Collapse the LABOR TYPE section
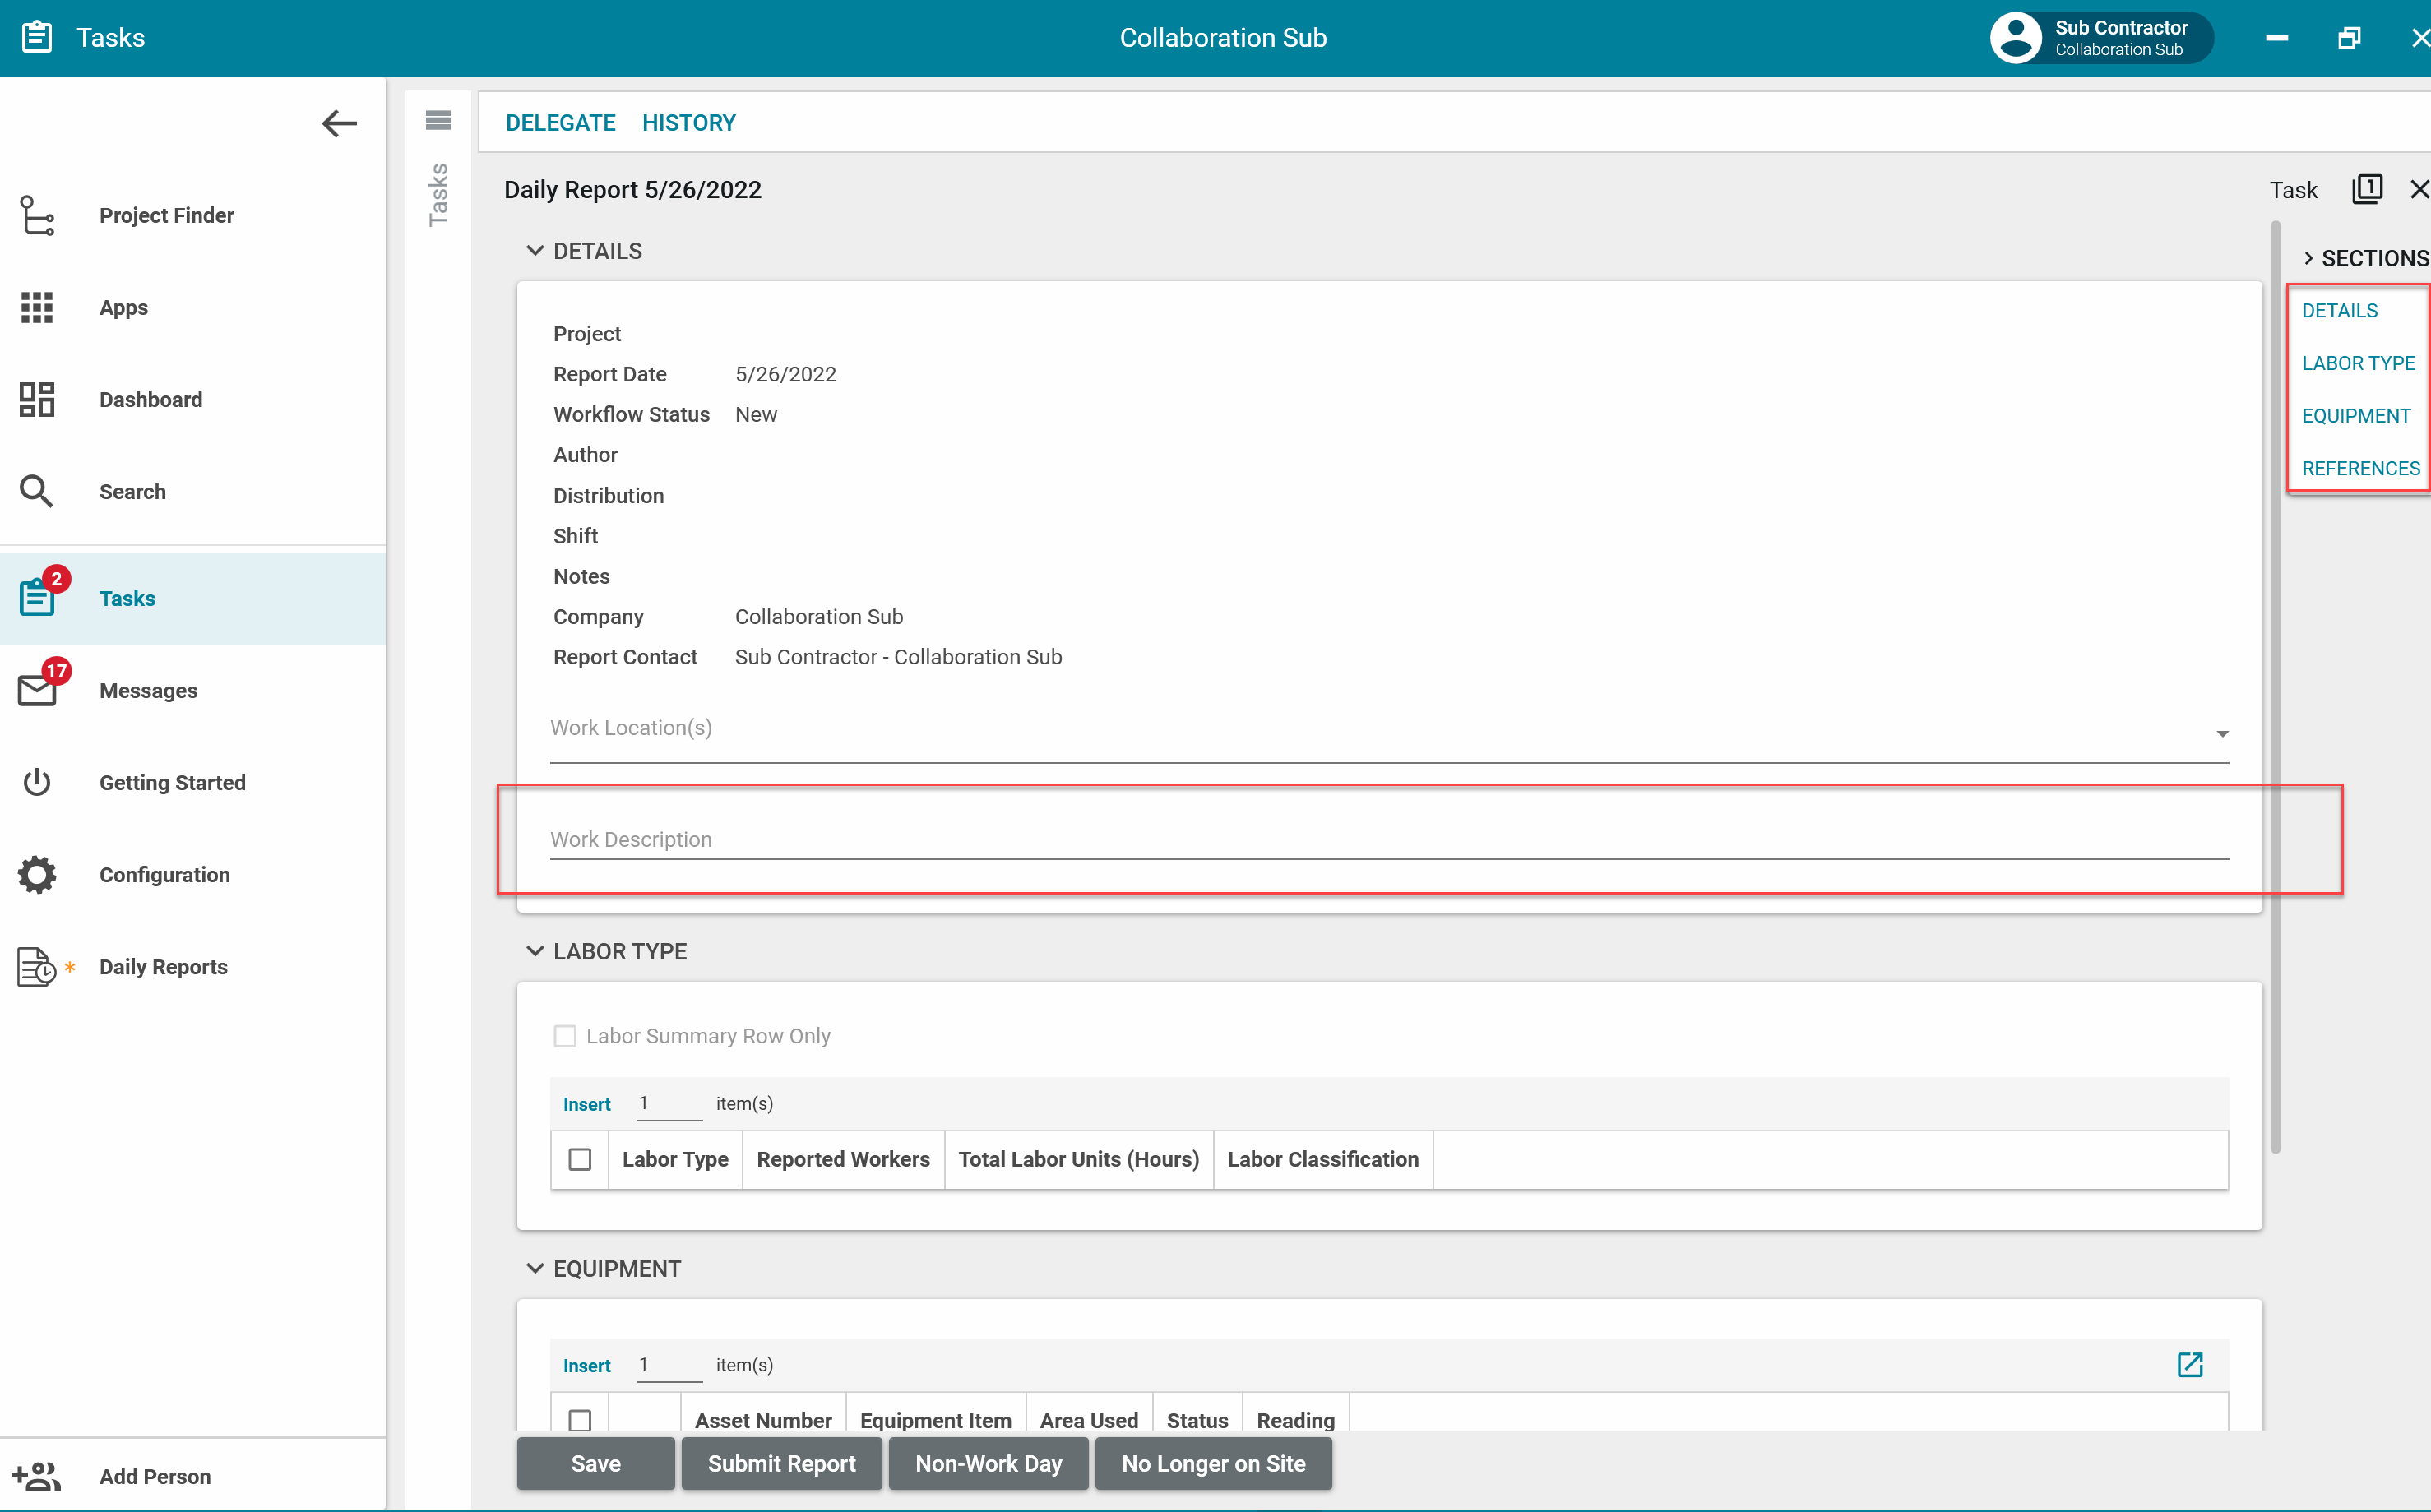Viewport: 2431px width, 1512px height. (535, 951)
